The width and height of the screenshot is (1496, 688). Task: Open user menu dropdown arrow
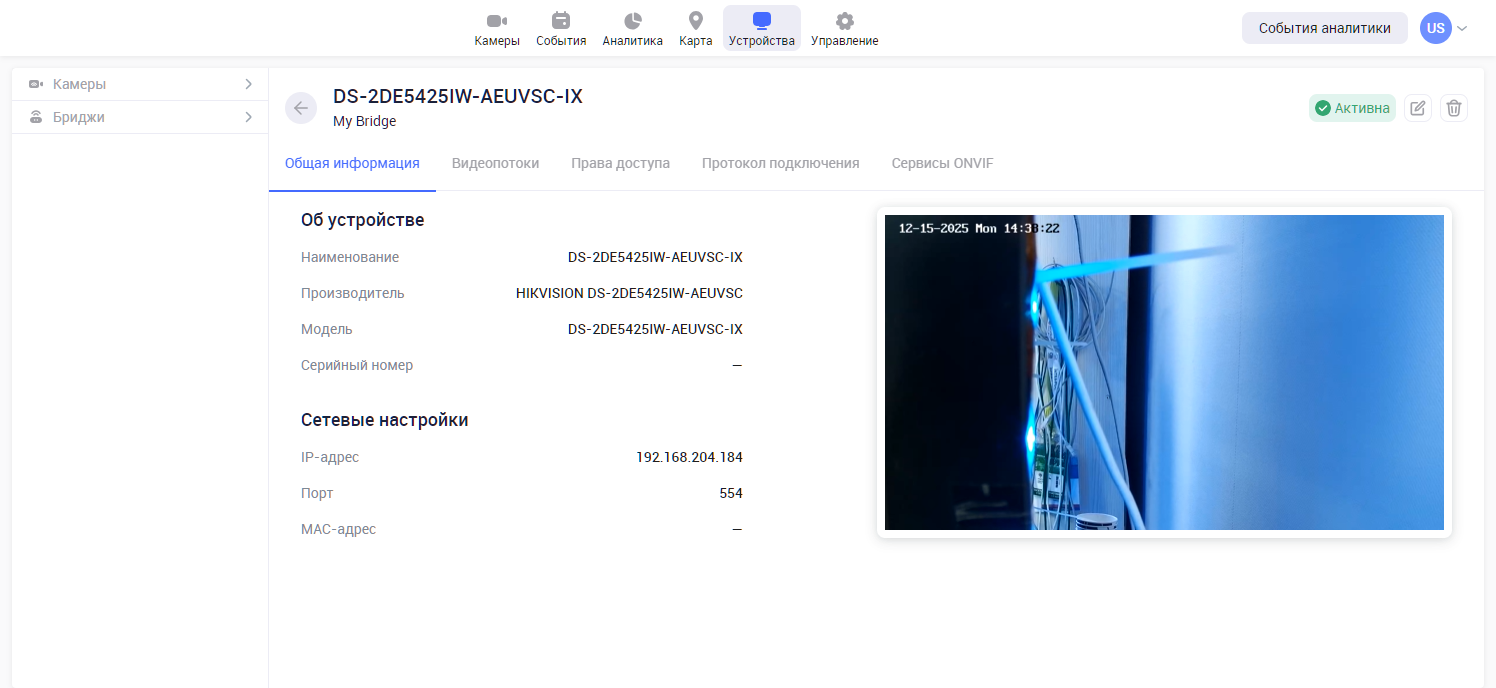point(1462,28)
